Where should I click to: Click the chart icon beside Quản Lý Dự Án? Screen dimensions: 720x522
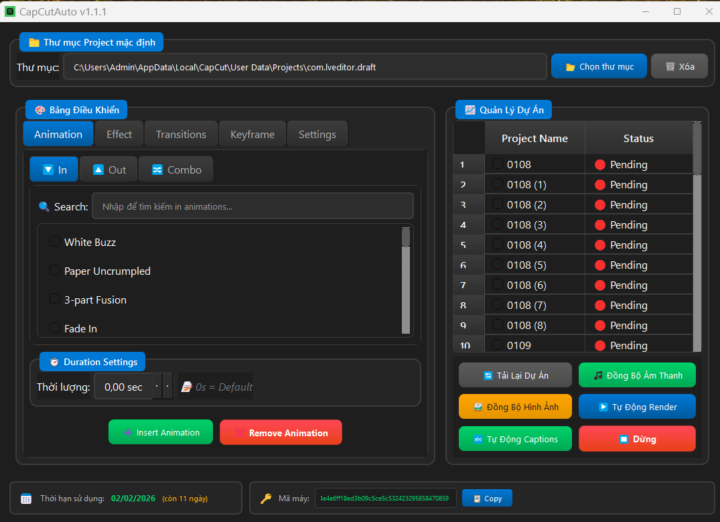[470, 110]
